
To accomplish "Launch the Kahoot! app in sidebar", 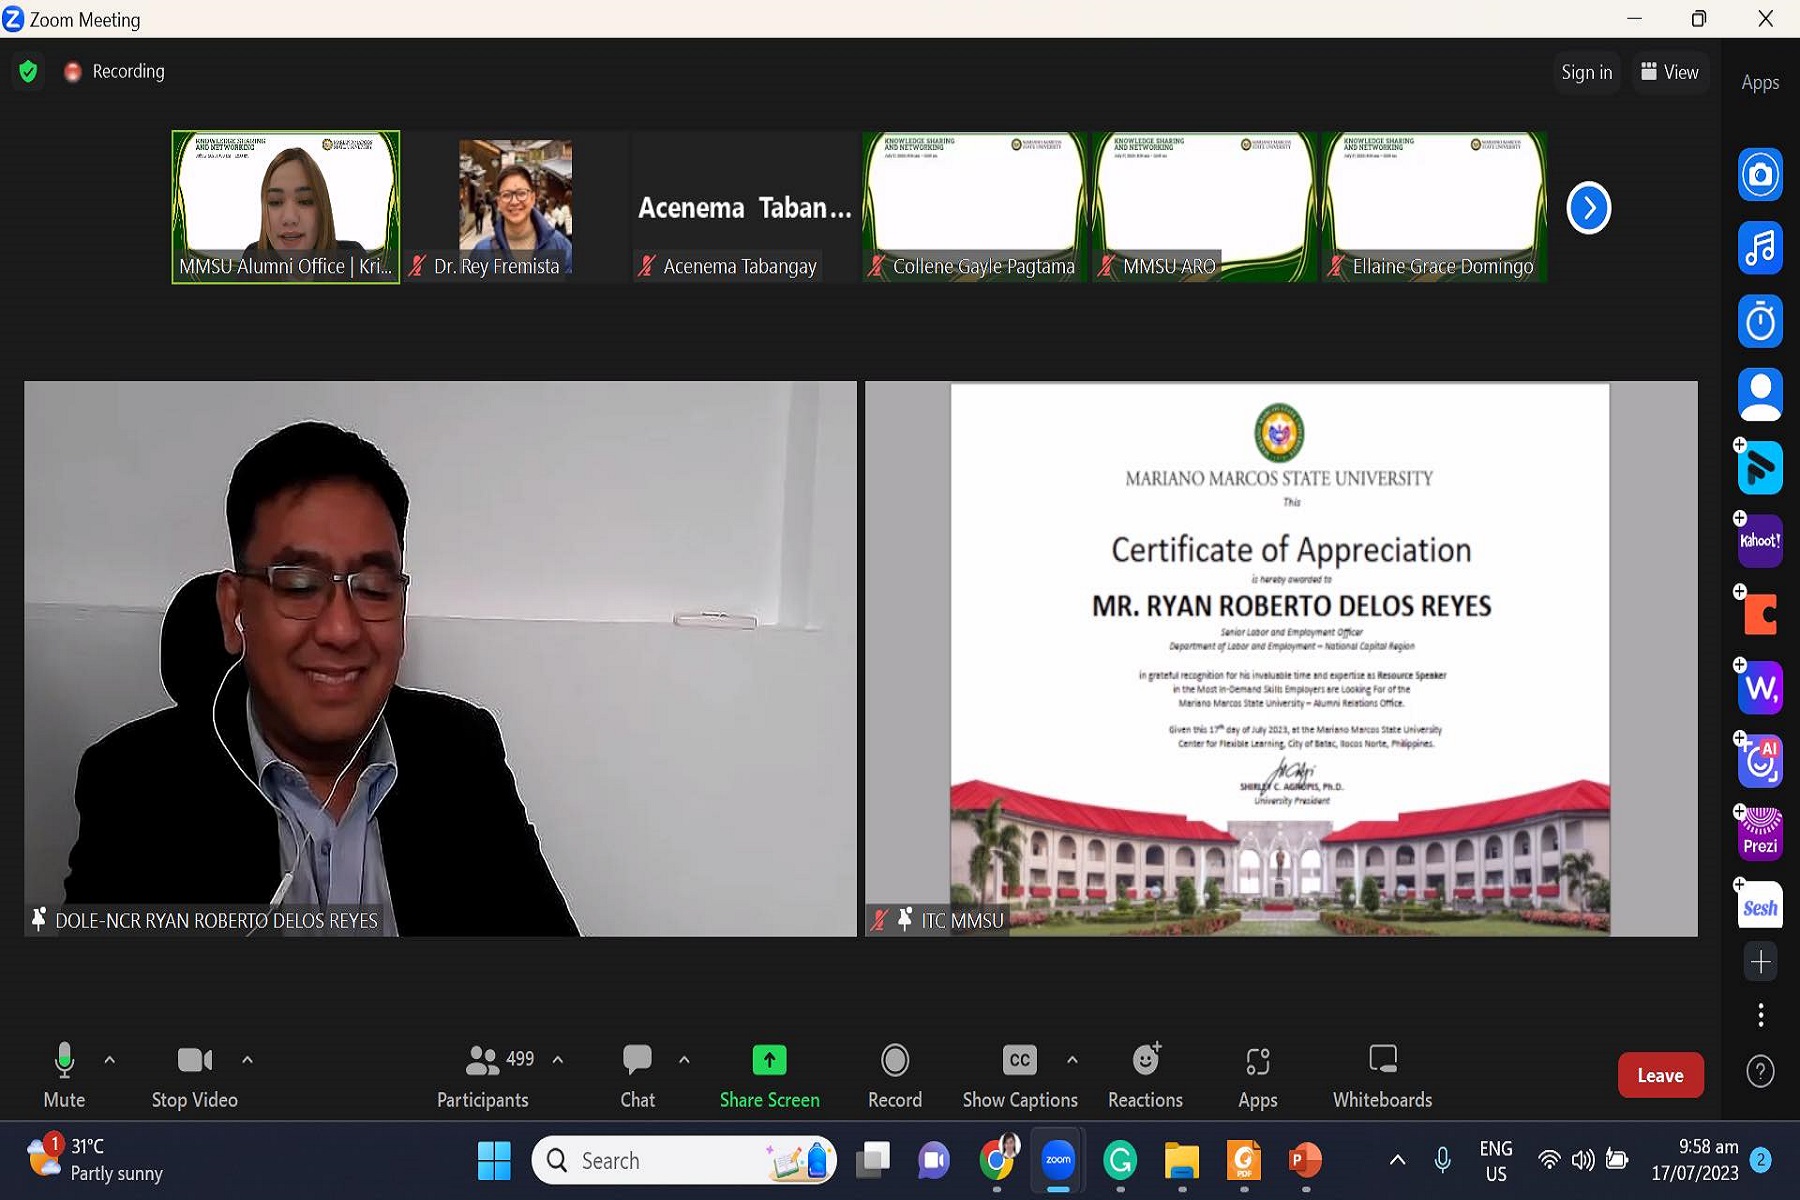I will coord(1760,541).
